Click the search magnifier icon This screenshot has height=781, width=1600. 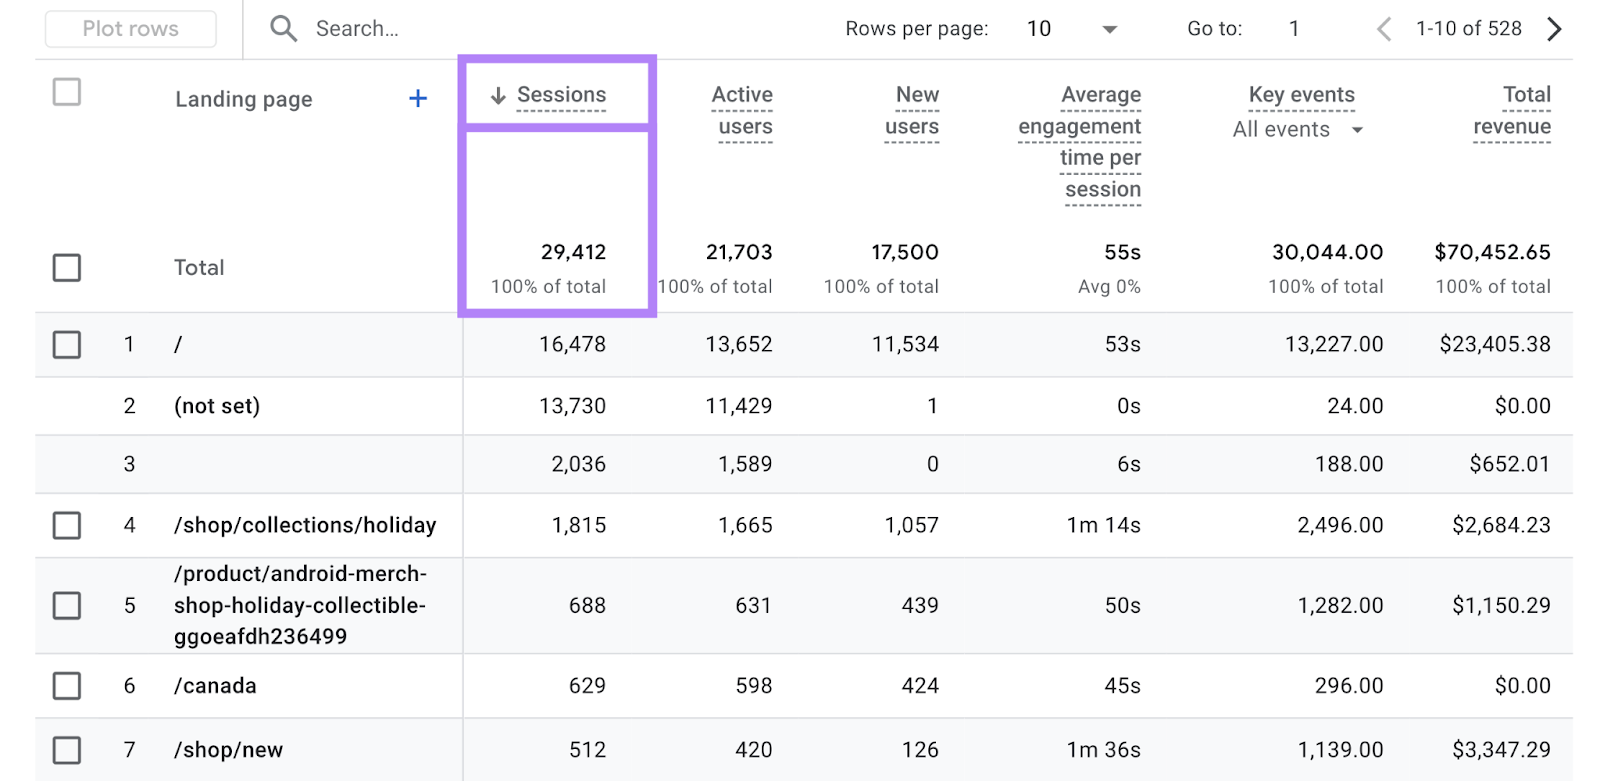(283, 29)
